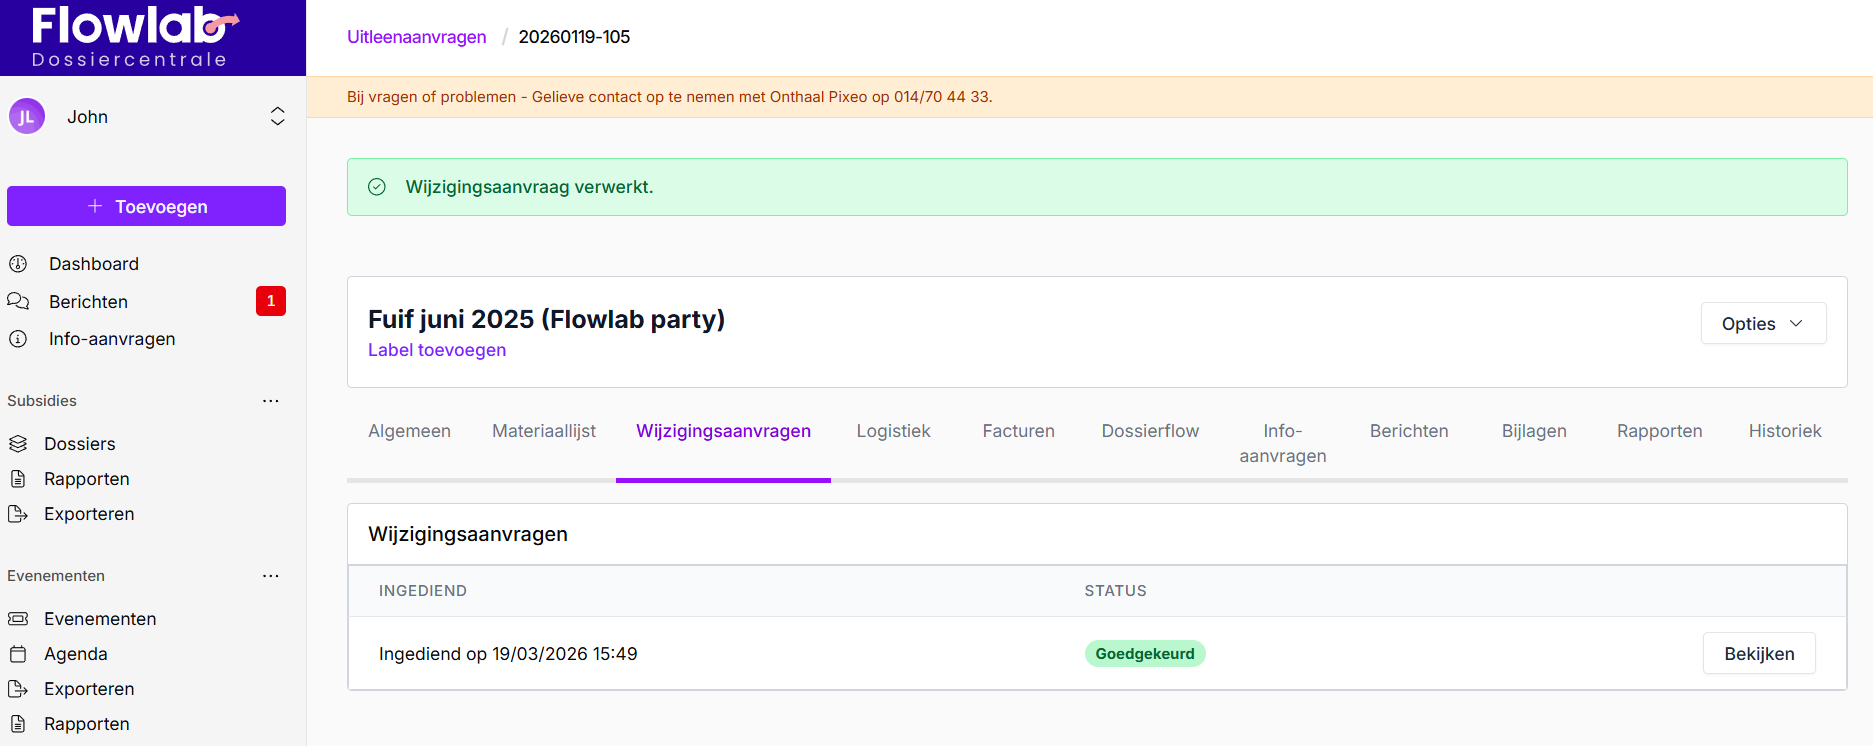Click Exporteren icon under Subsidies
Screen dimensions: 1873x746
[x=18, y=514]
